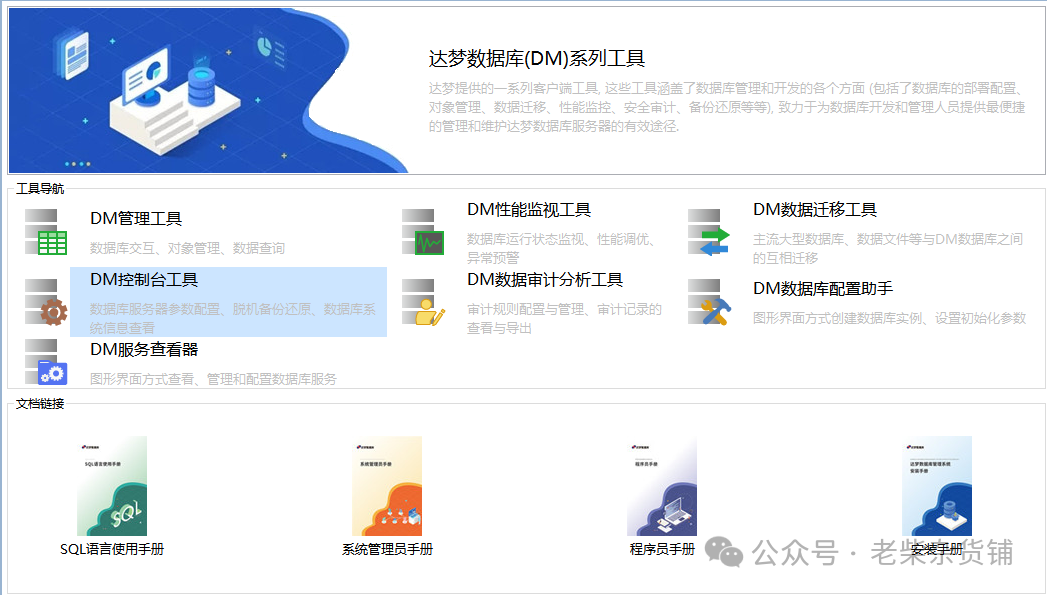This screenshot has height=595, width=1047.
Task: Open the 系统管理员手册 cover thumbnail
Action: point(387,486)
